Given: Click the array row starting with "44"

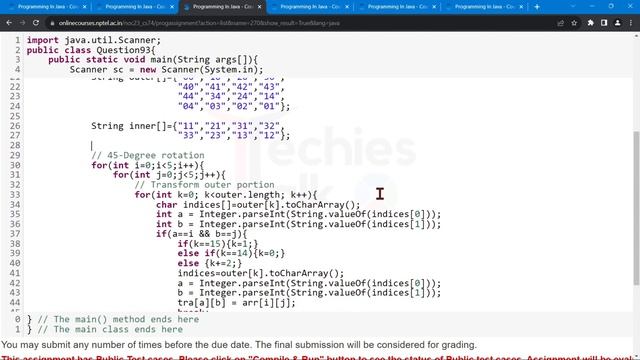Looking at the screenshot, I should click(x=231, y=96).
